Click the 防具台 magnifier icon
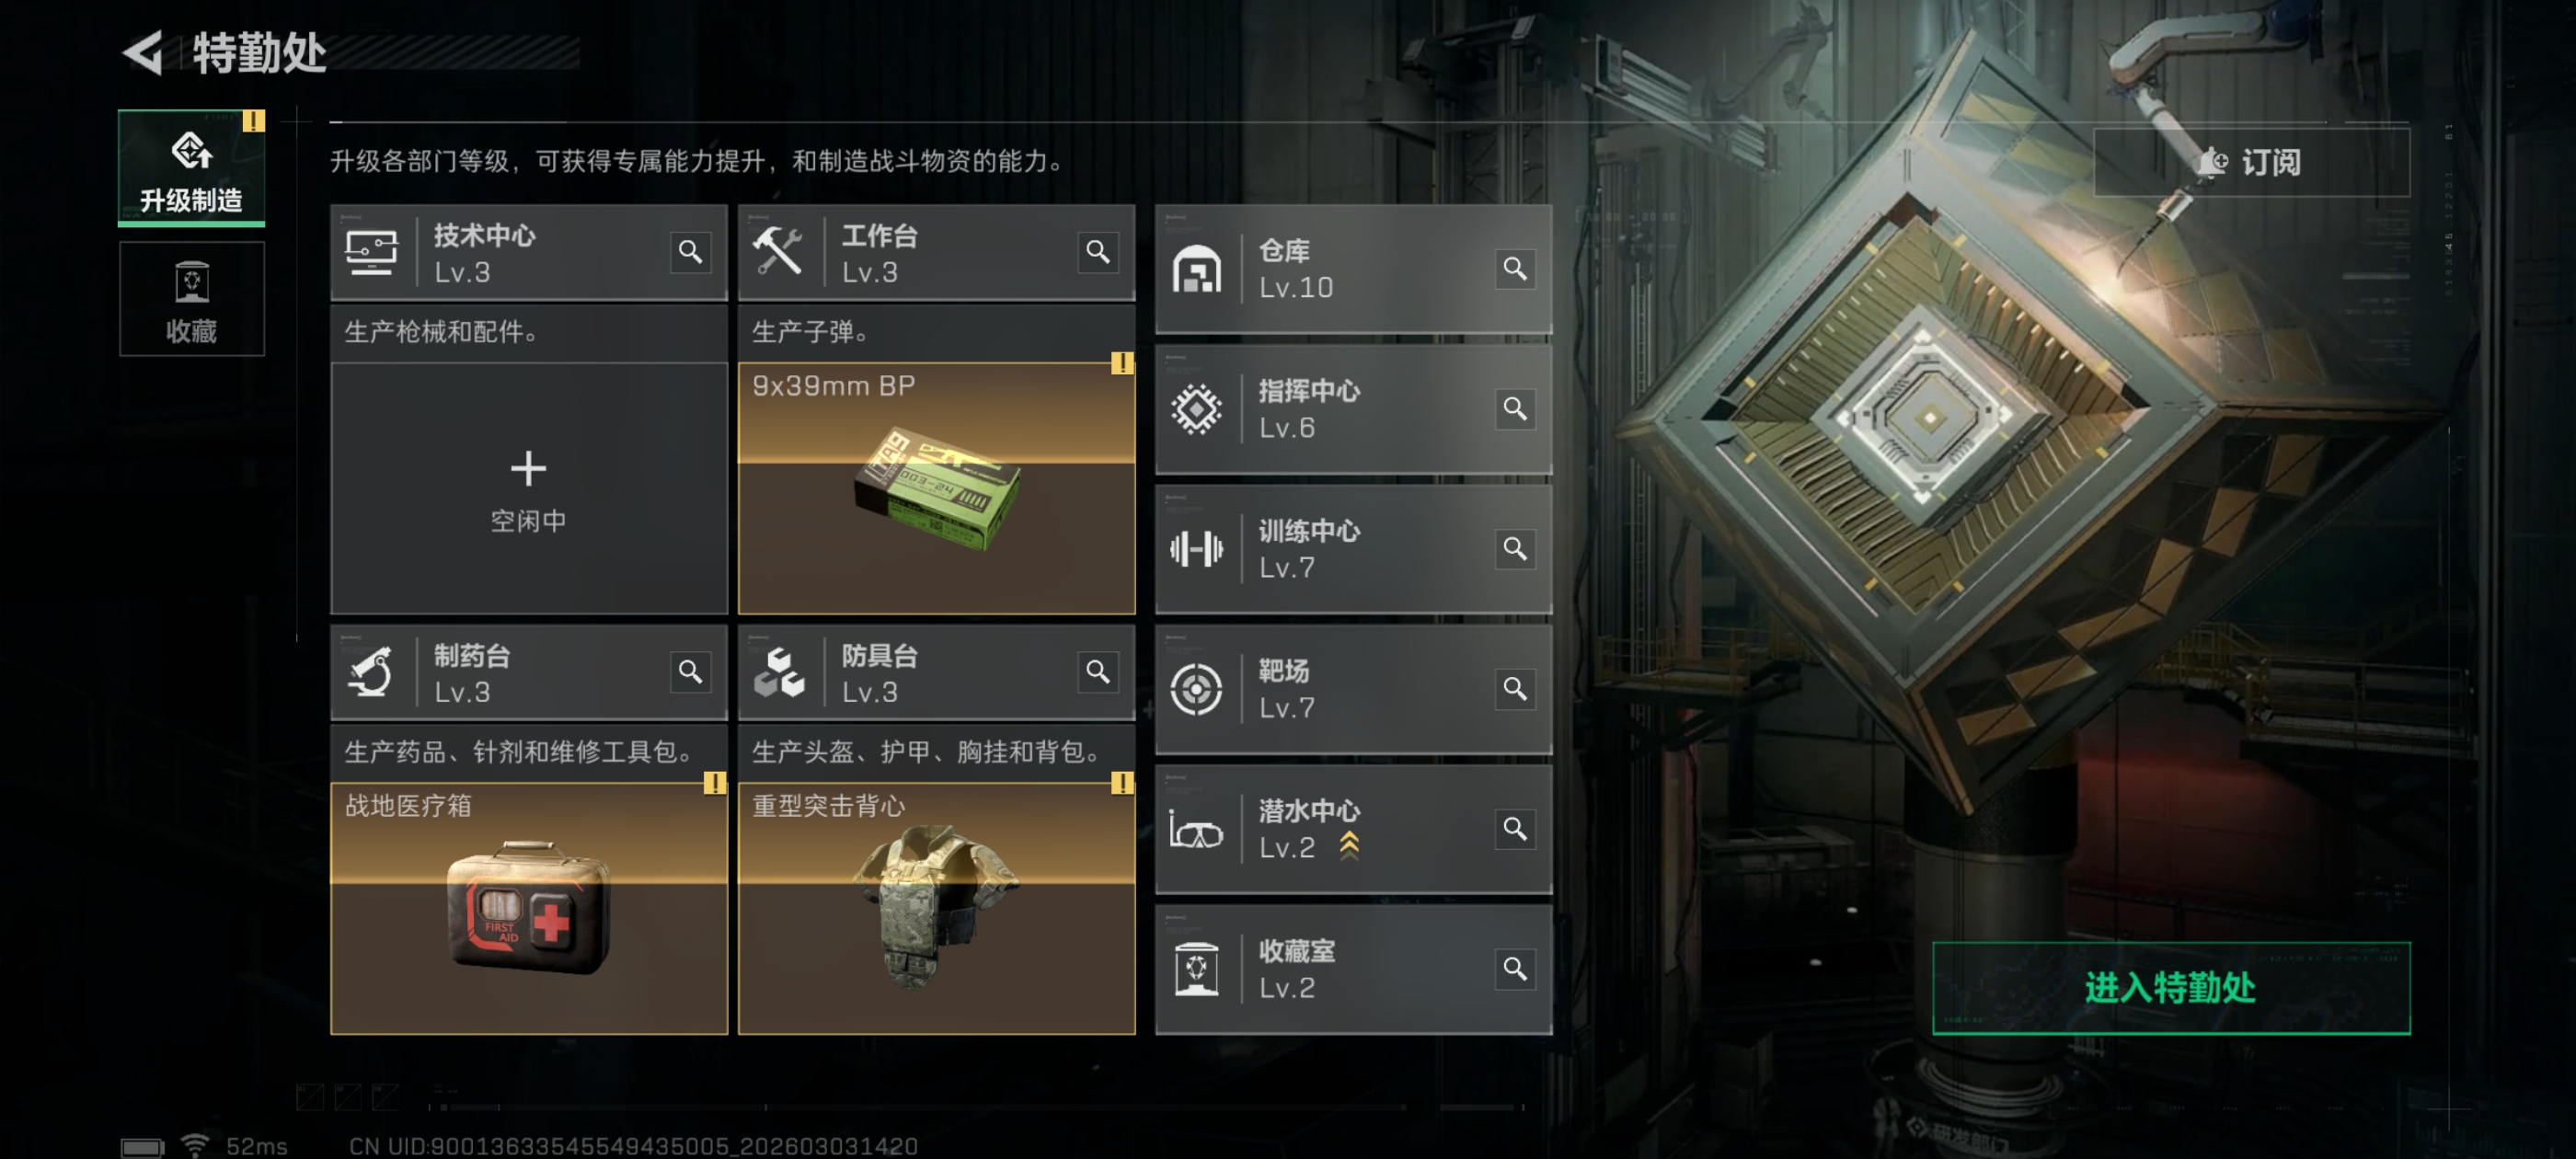 (x=1098, y=672)
